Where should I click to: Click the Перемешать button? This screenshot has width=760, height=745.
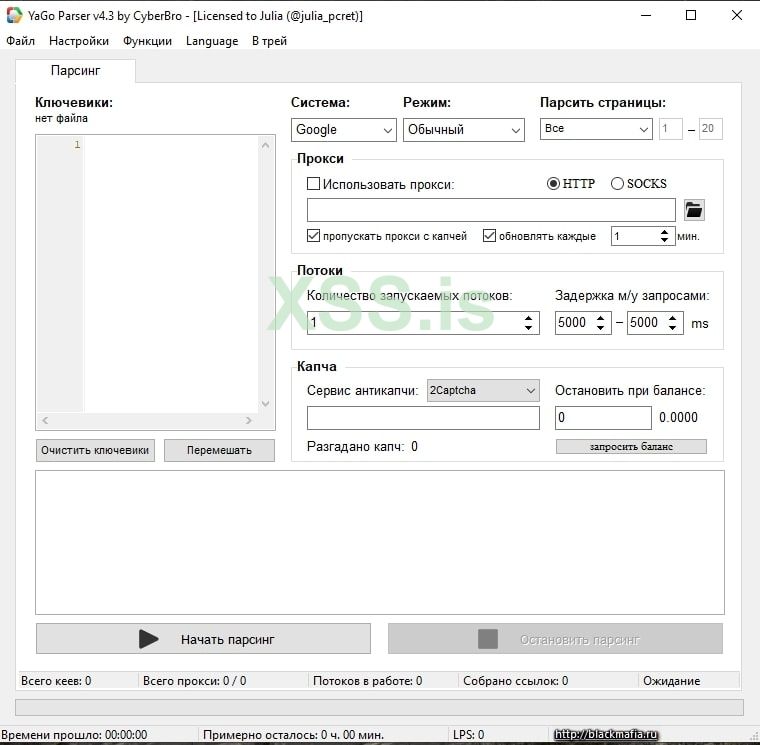coord(219,450)
